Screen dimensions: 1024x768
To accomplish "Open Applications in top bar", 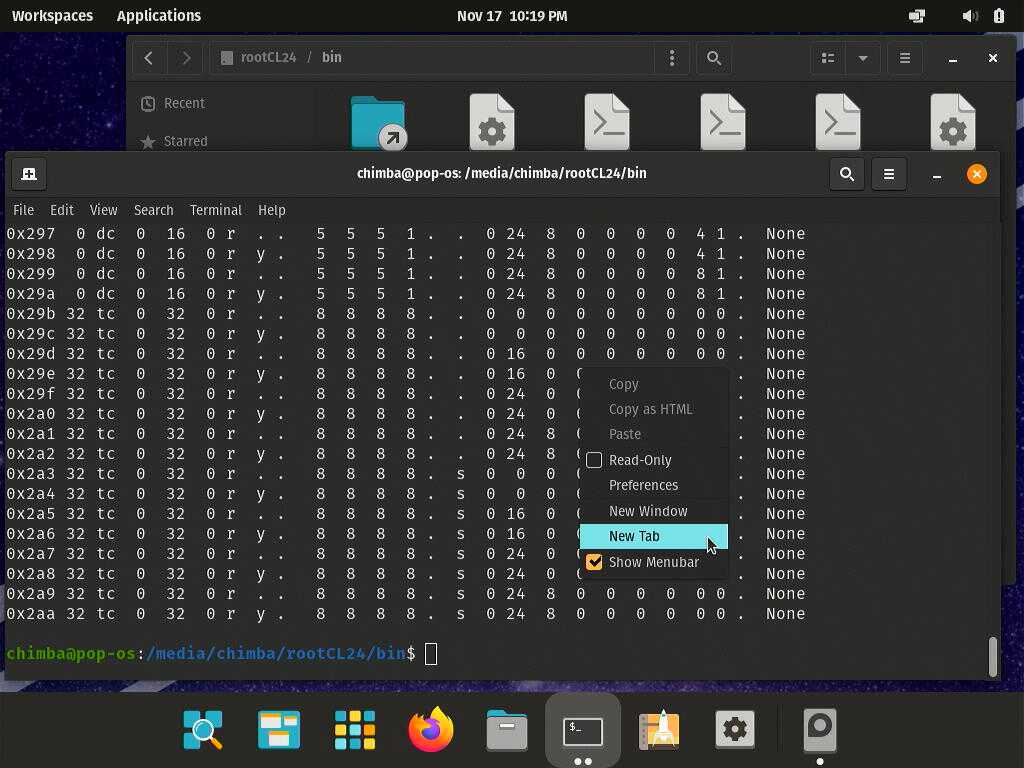I will (159, 16).
